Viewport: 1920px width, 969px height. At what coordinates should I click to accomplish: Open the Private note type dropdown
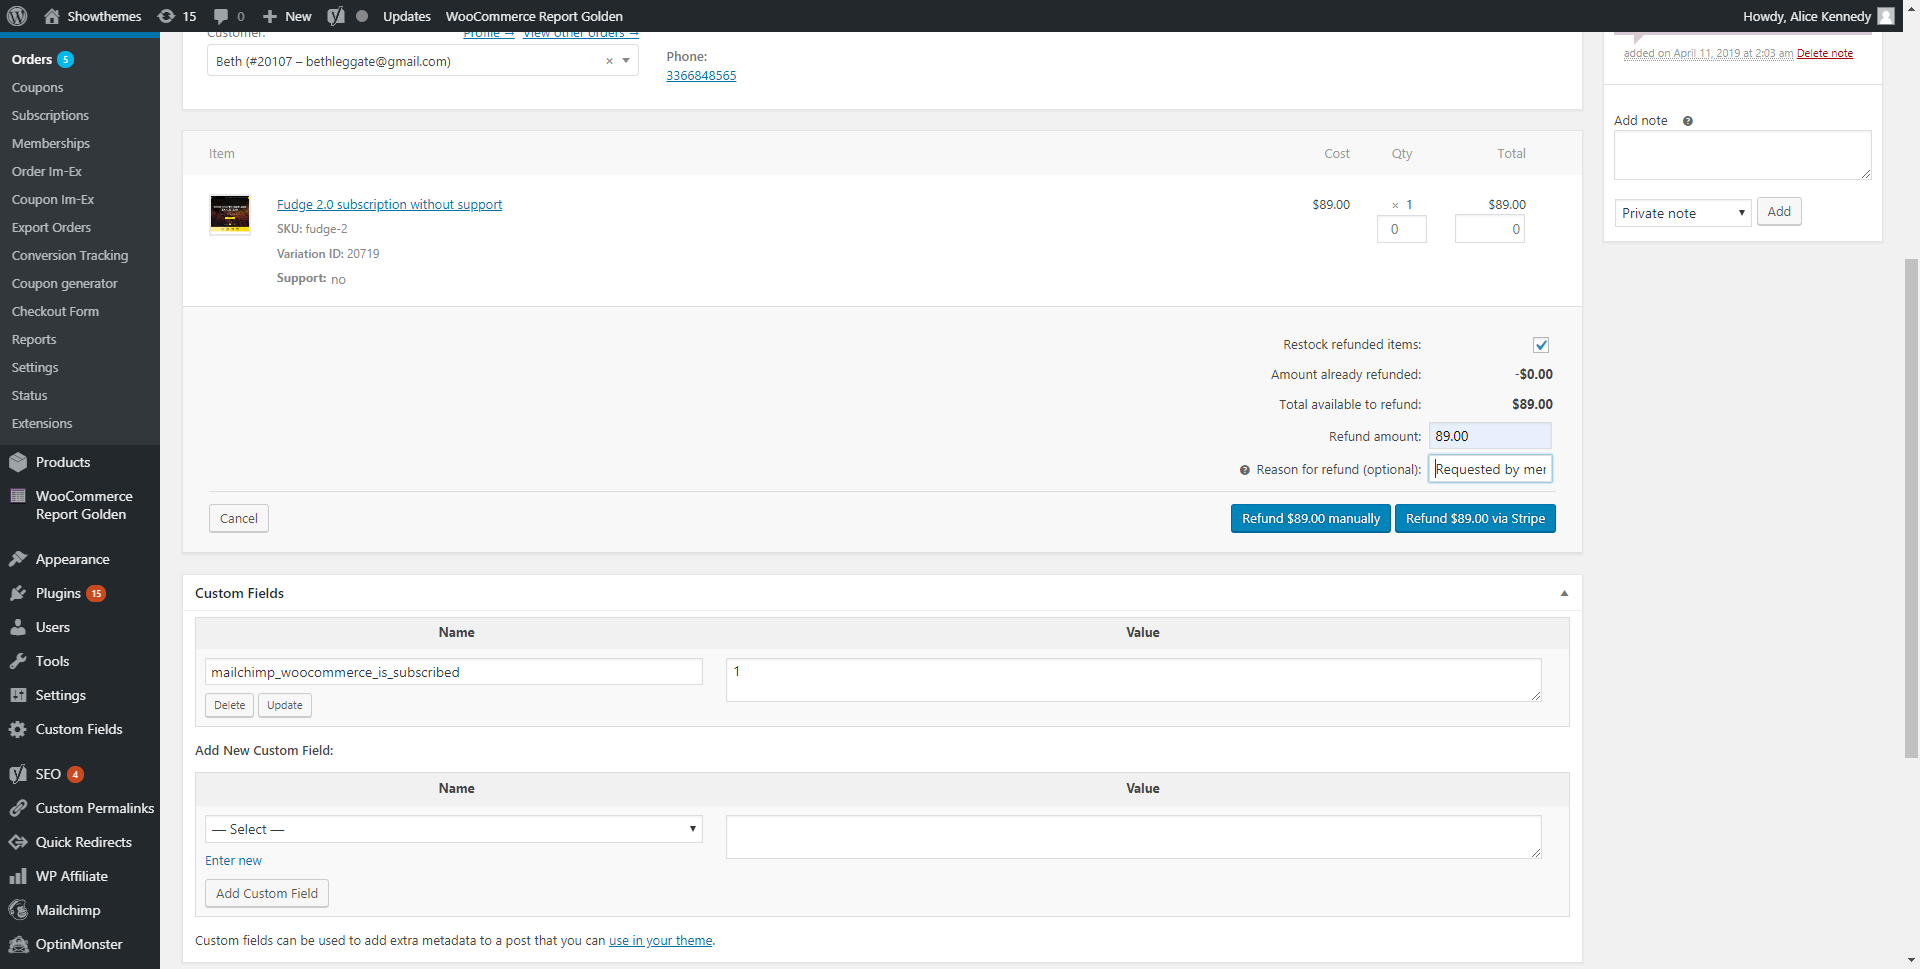point(1683,213)
